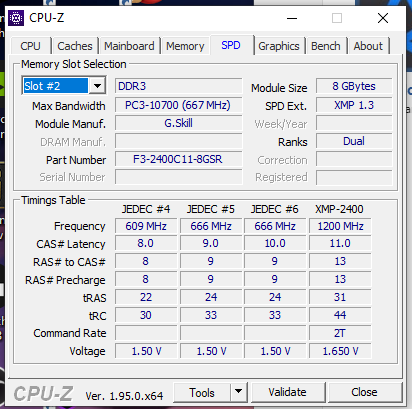Open the Tools dropdown arrow
412x409 pixels.
click(238, 391)
